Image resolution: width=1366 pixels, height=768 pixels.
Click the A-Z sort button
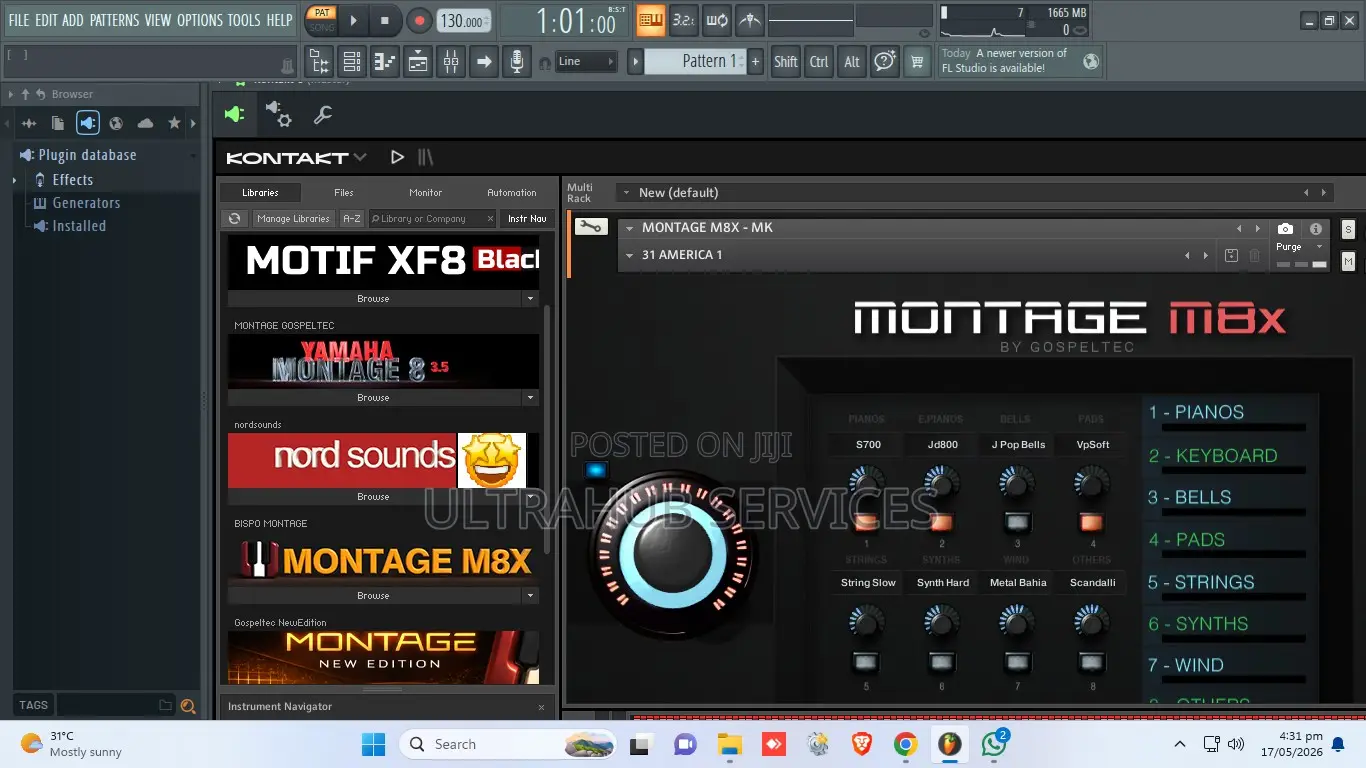[351, 218]
